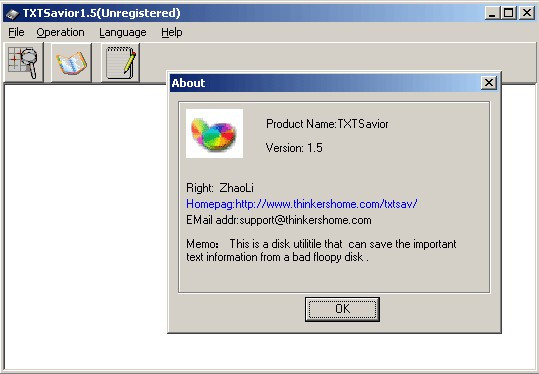Open the Operation menu
The width and height of the screenshot is (539, 374).
click(60, 32)
